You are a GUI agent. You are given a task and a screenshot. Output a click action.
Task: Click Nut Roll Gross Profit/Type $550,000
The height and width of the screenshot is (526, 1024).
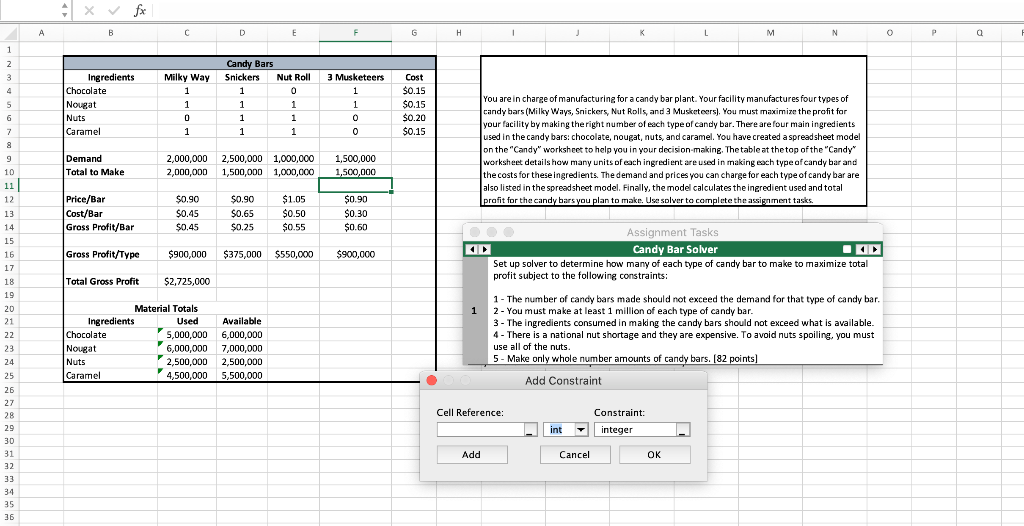click(x=294, y=254)
